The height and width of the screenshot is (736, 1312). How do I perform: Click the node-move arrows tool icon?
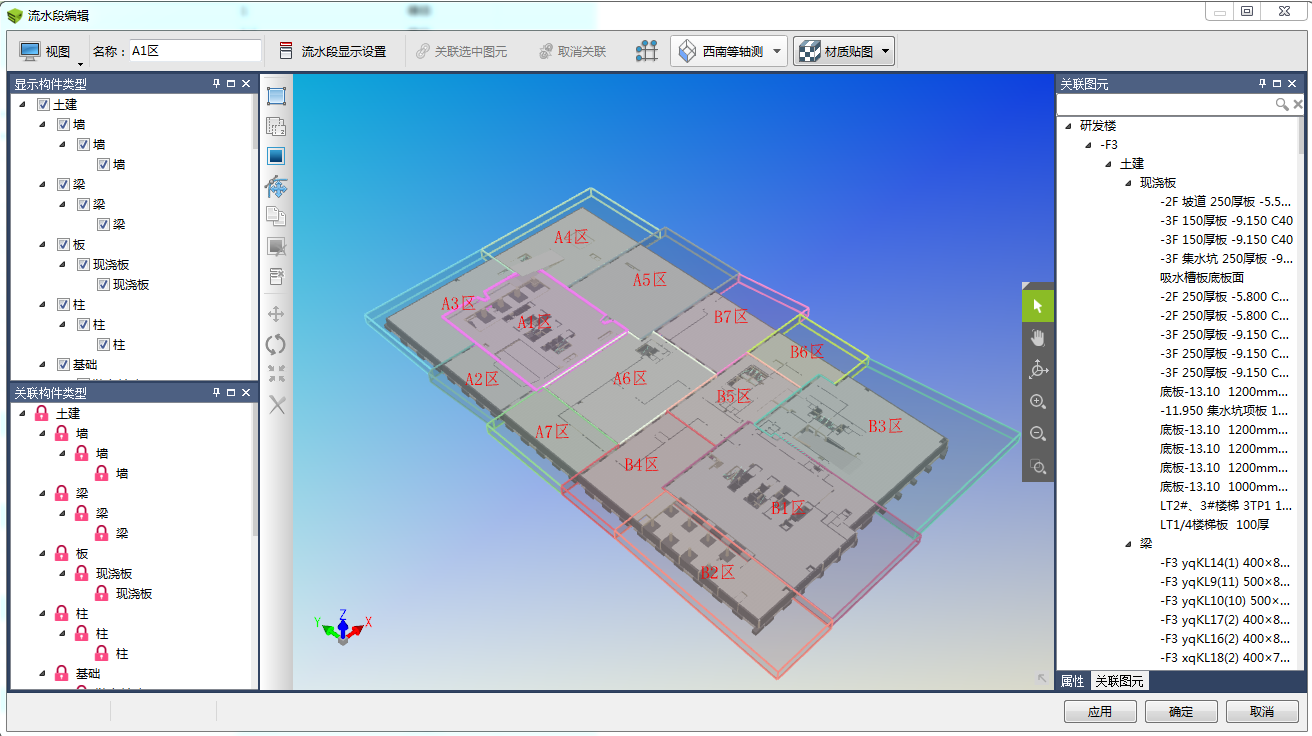coord(277,186)
